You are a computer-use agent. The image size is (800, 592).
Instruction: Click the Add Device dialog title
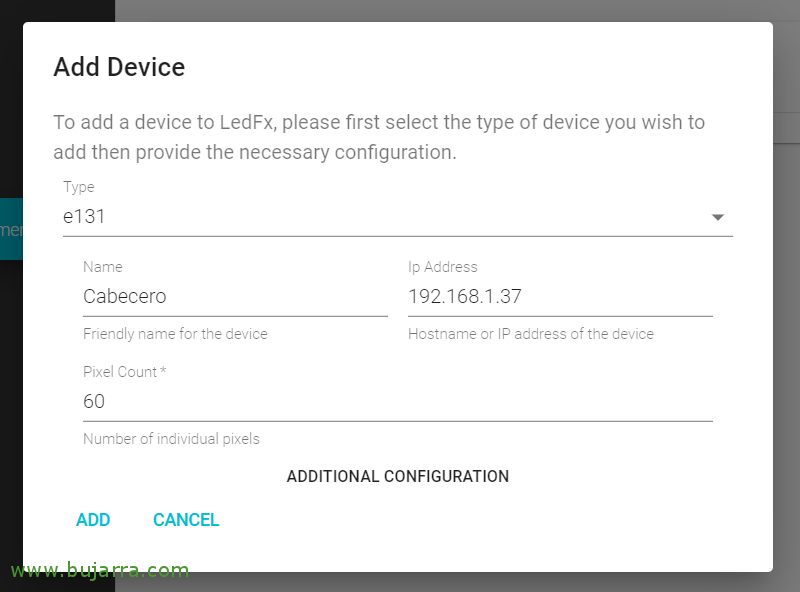pos(119,67)
